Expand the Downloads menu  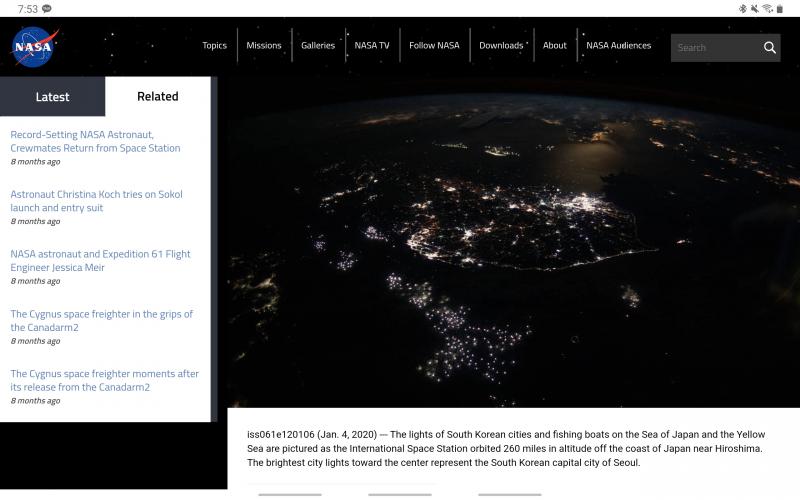click(x=501, y=46)
